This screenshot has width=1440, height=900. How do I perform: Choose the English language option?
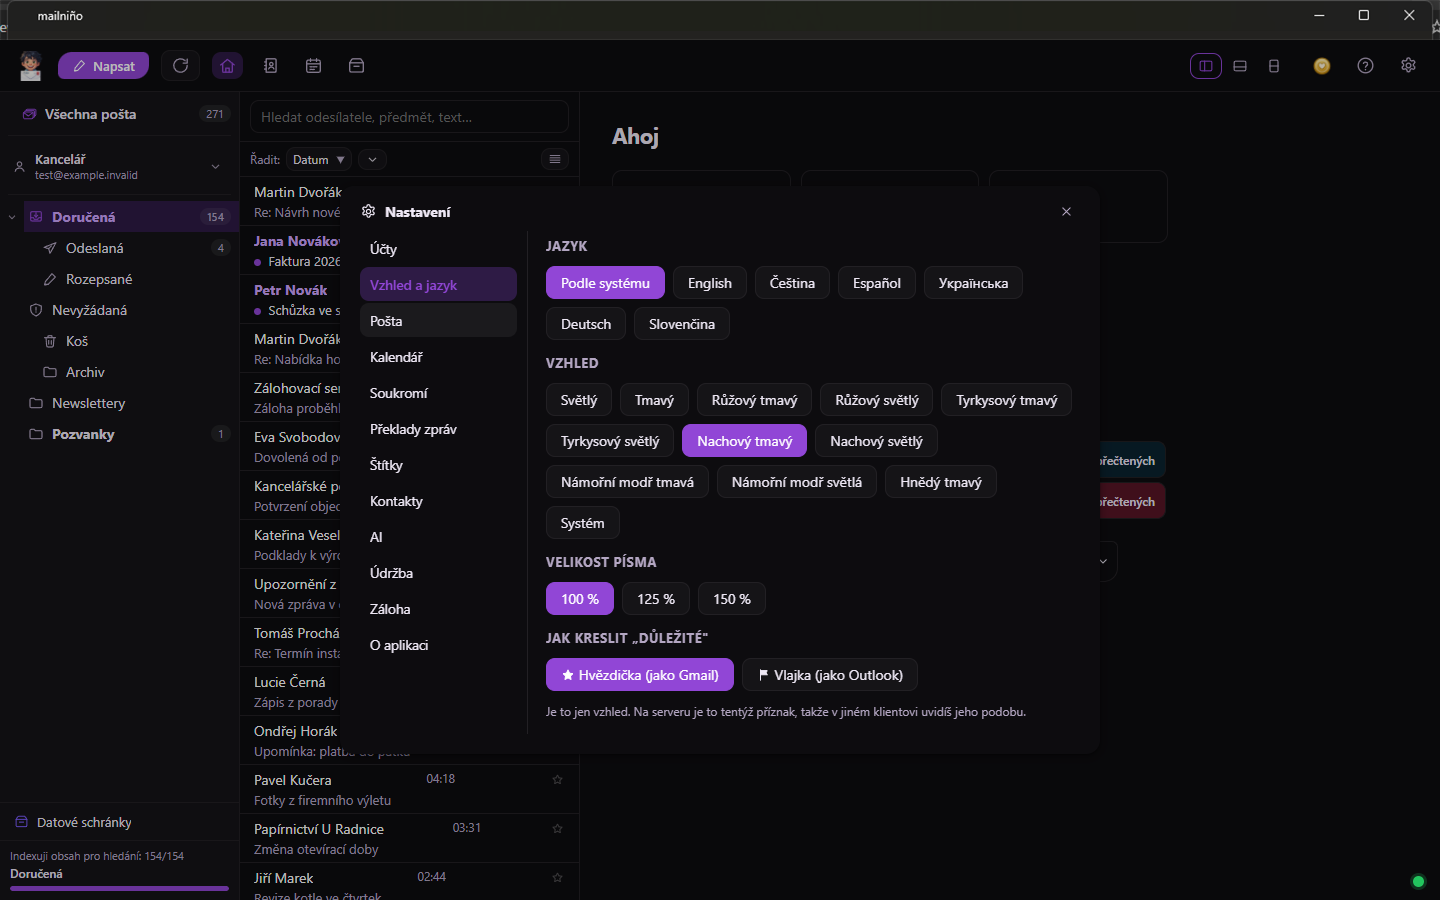[x=710, y=283]
